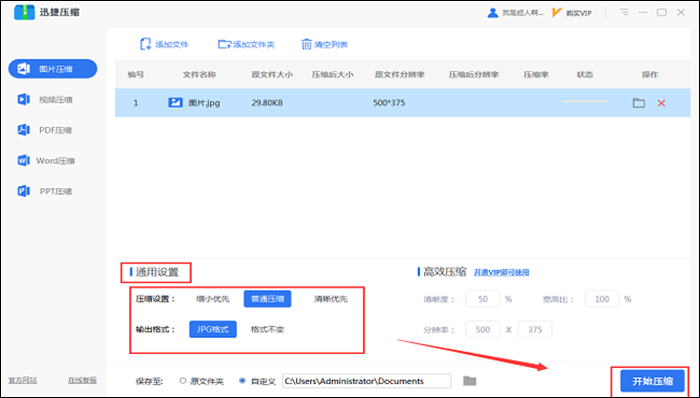
Task: Select 图片压缩 sidebar tab
Action: click(x=53, y=69)
